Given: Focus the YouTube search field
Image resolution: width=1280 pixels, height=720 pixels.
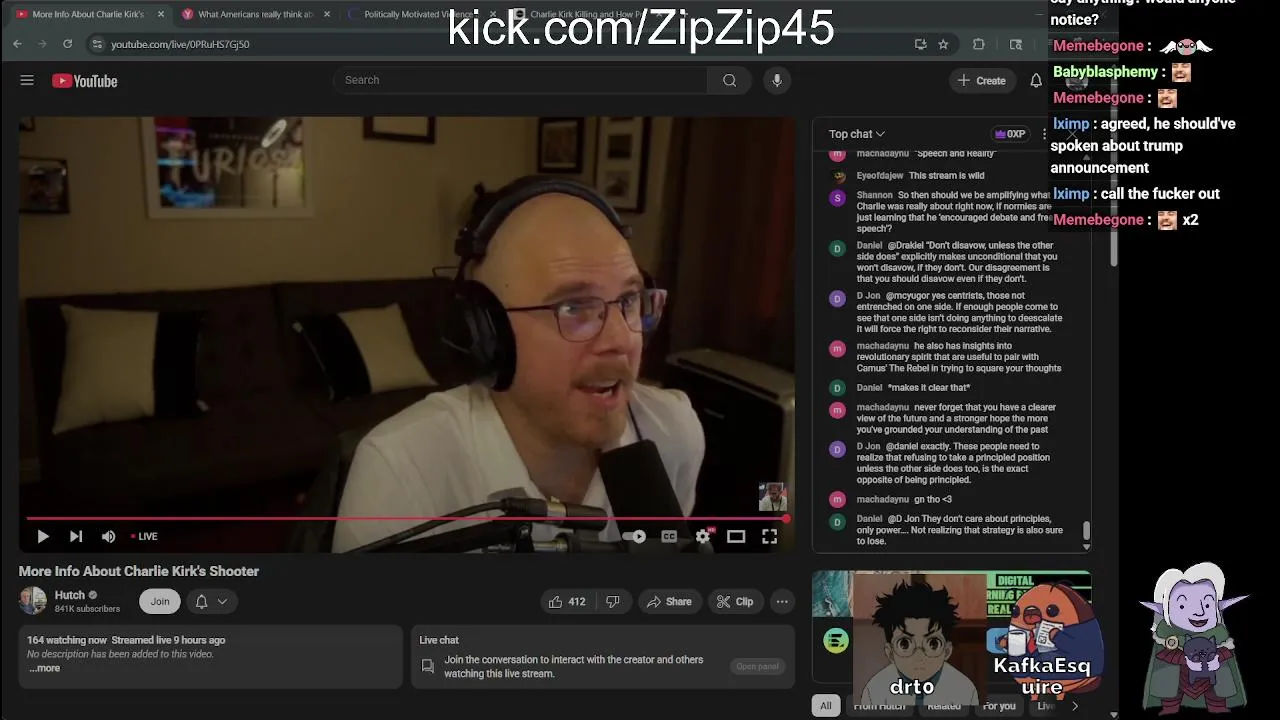Looking at the screenshot, I should 520,80.
